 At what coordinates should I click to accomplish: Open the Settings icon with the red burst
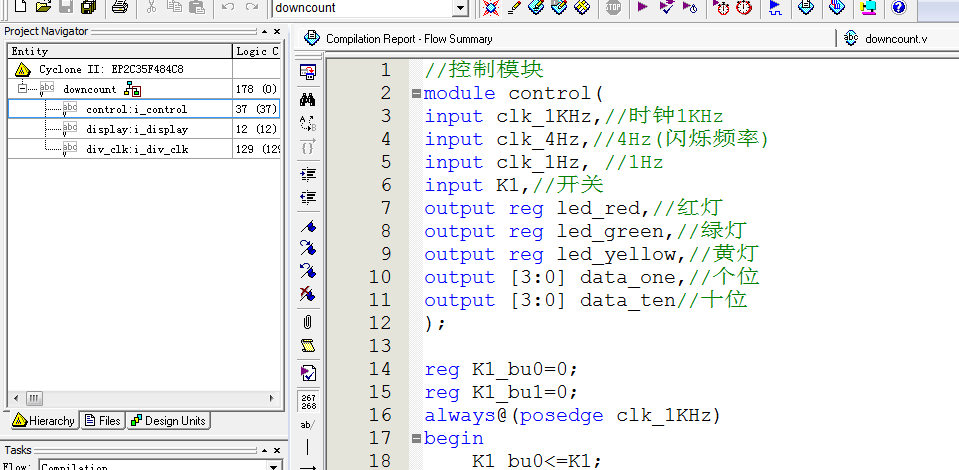click(490, 7)
